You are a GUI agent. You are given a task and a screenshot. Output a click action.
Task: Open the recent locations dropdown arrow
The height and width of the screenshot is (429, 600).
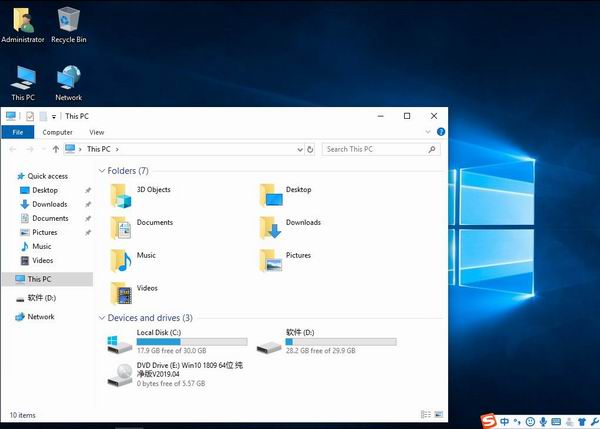point(44,149)
